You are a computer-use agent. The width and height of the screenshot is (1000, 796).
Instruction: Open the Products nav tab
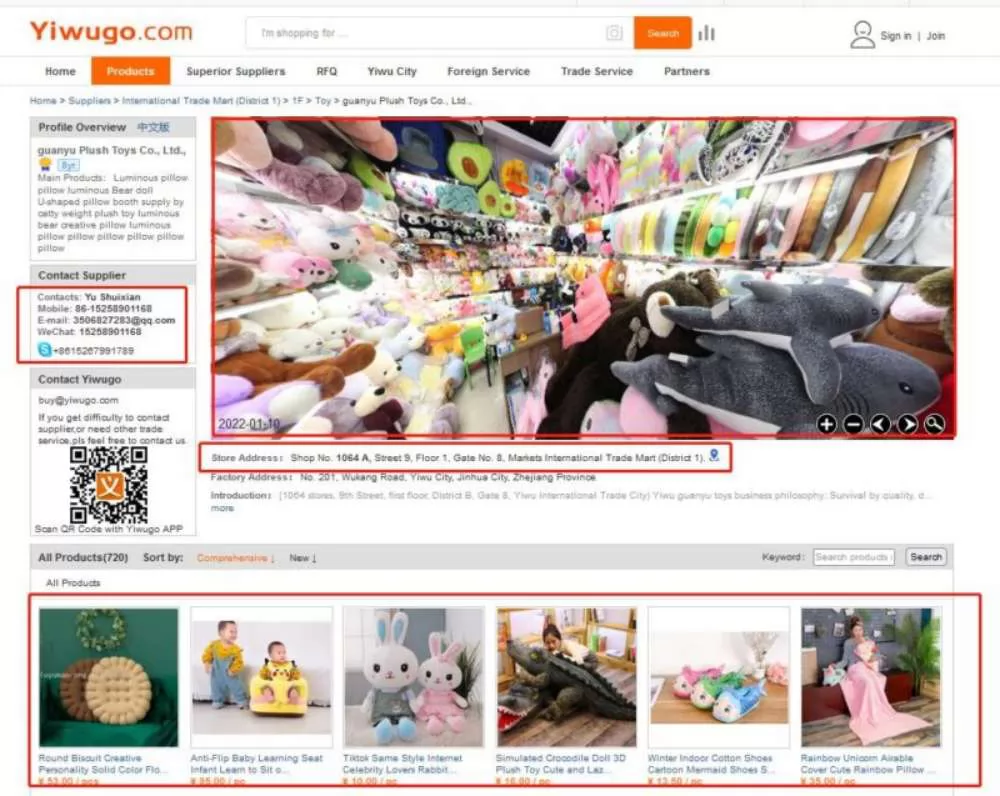tap(131, 71)
